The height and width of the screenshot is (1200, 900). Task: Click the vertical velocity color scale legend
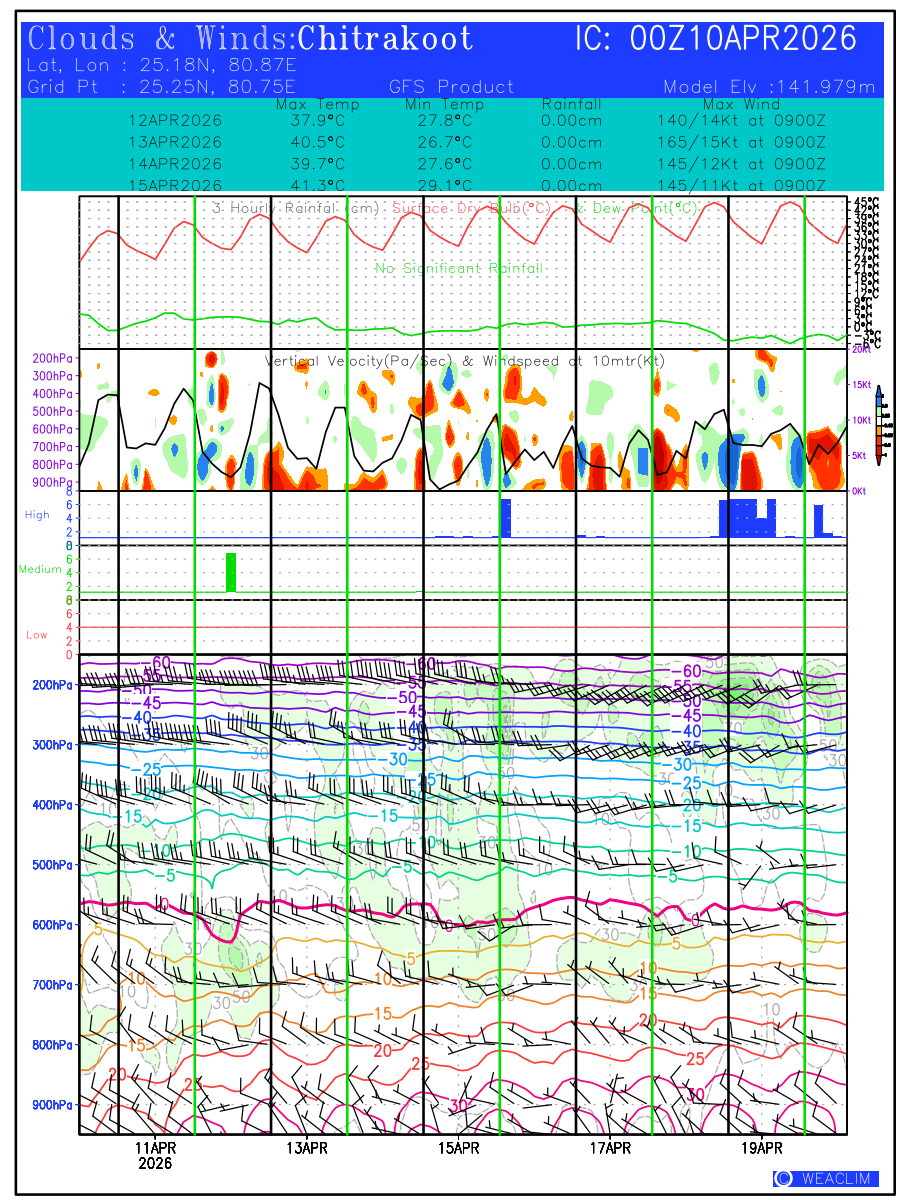[878, 426]
